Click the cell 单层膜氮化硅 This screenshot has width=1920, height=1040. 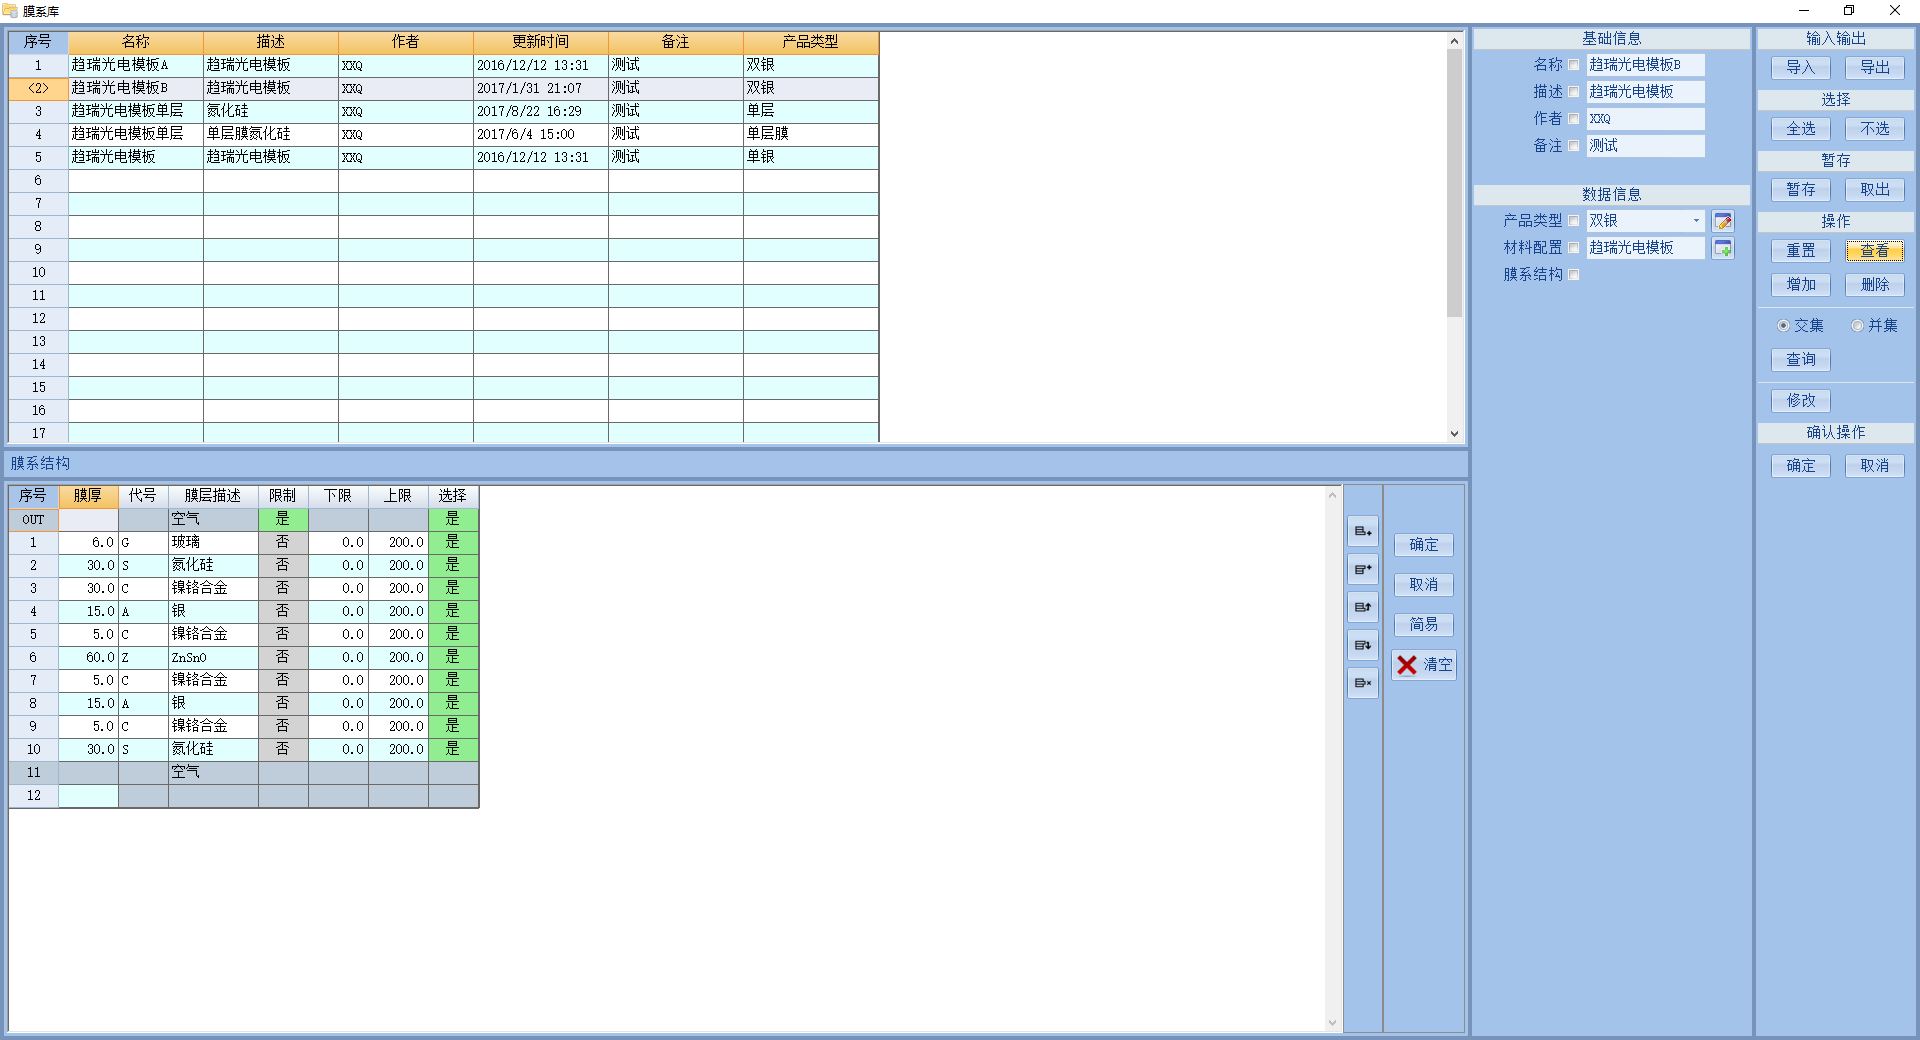pos(271,134)
